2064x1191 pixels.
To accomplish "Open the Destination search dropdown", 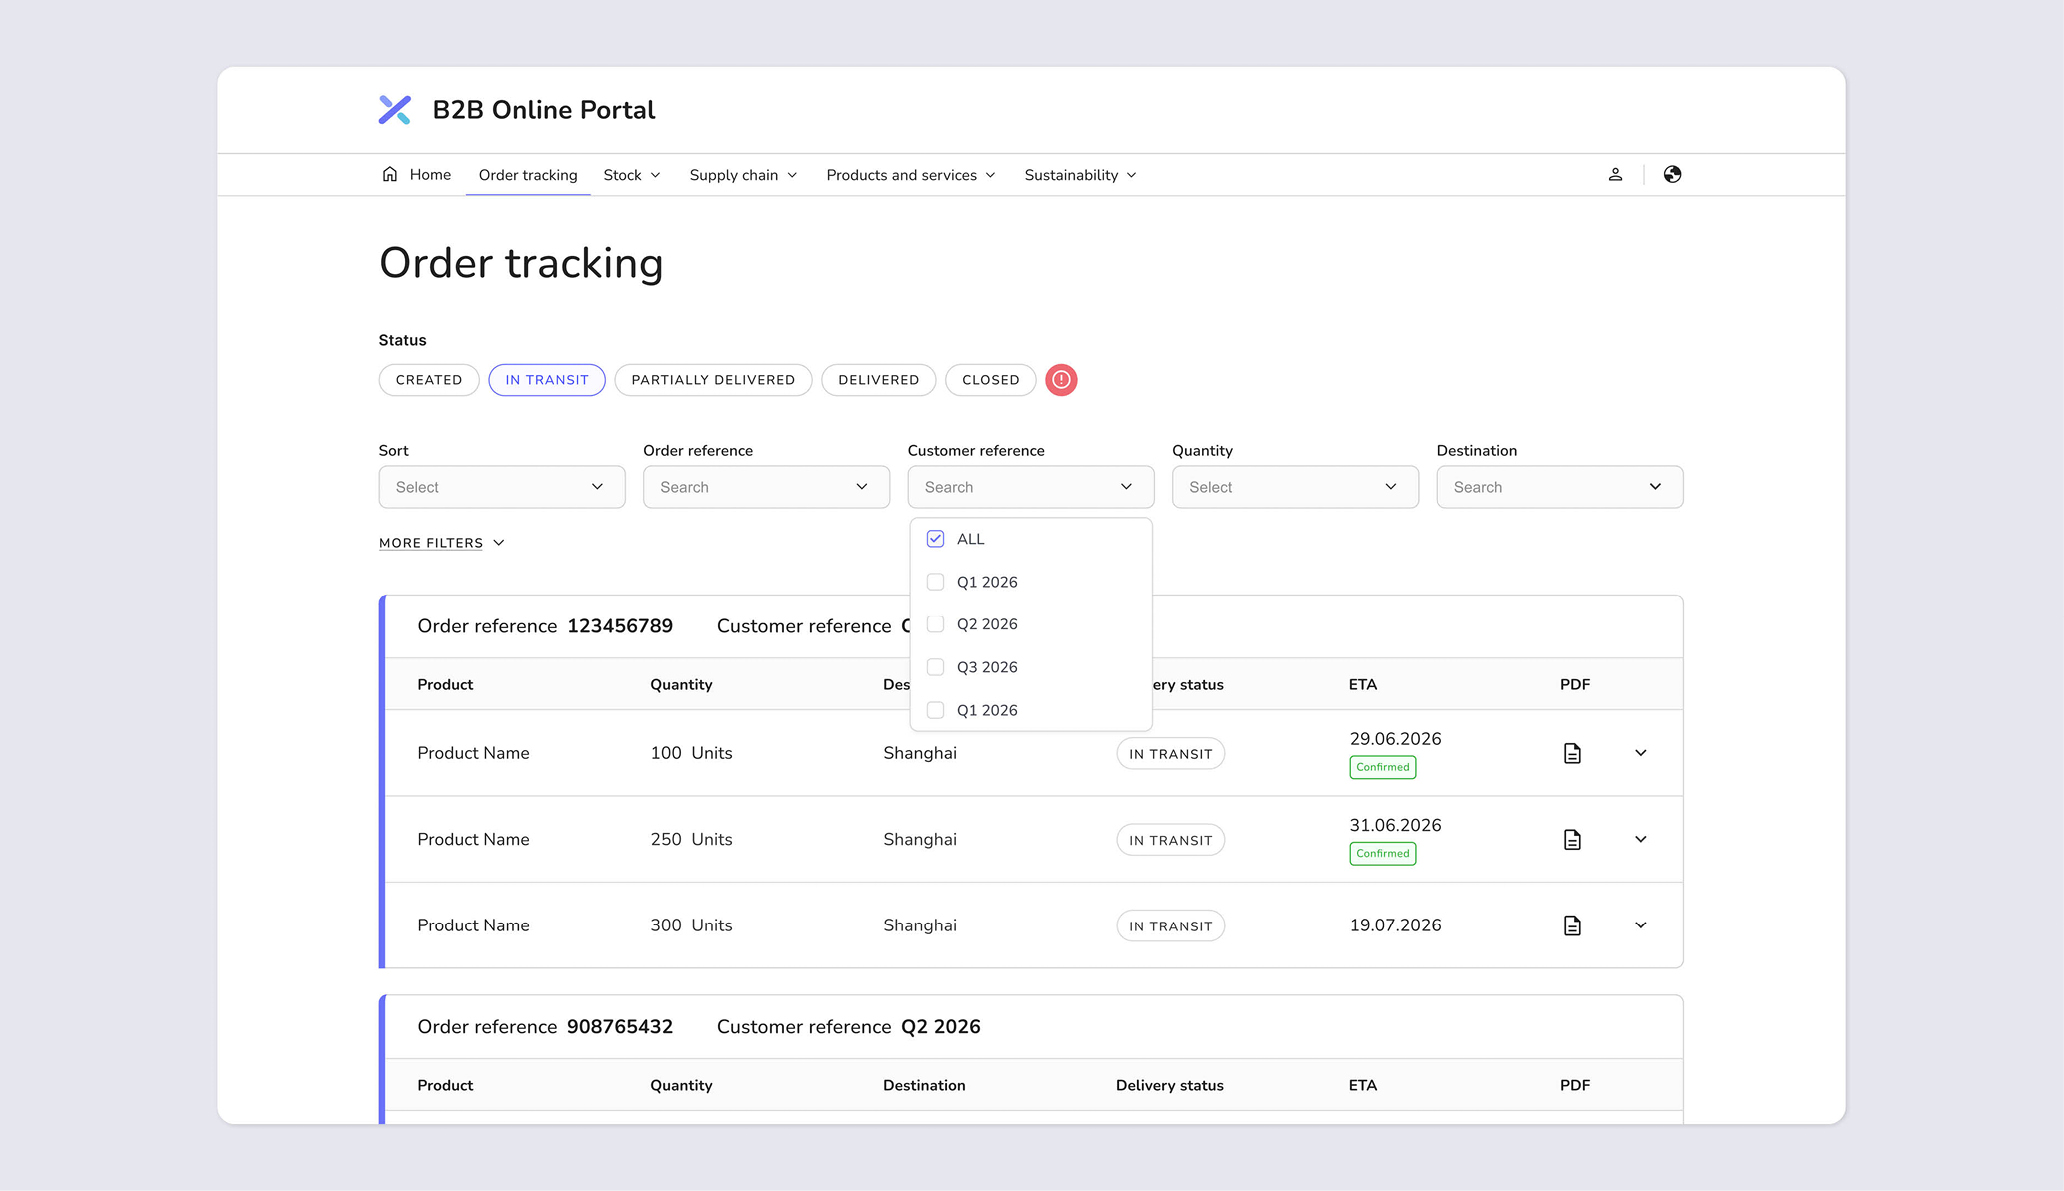I will coord(1559,487).
